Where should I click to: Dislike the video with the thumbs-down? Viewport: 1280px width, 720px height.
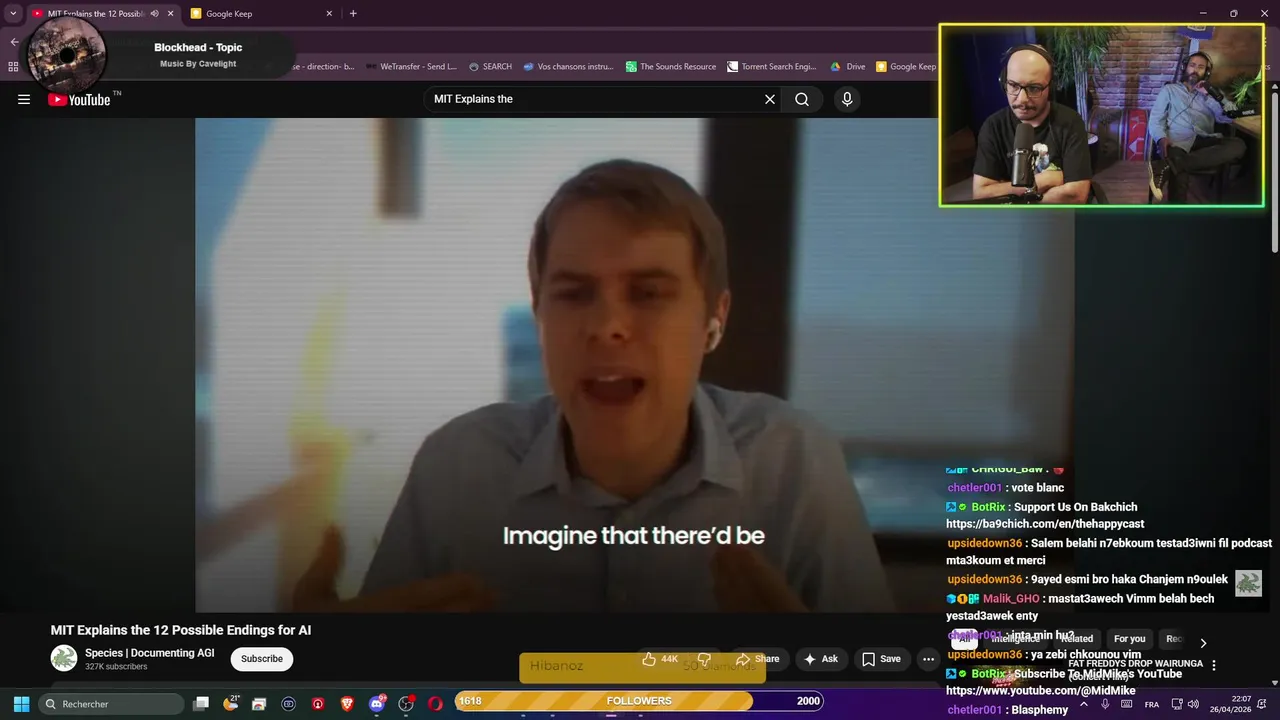tap(704, 659)
